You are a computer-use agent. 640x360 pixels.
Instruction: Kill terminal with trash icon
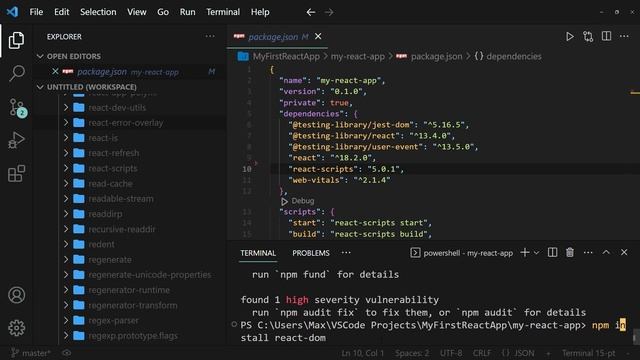(570, 253)
